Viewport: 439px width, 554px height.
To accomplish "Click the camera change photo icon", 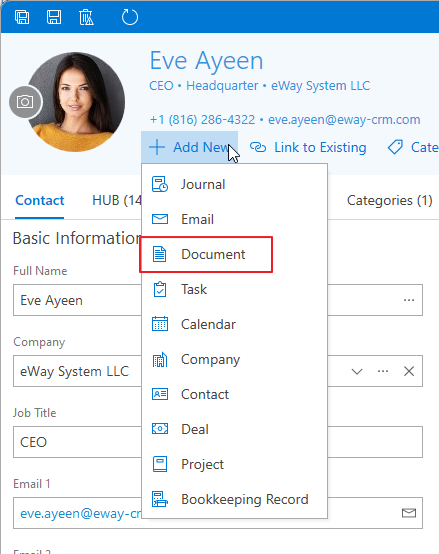I will point(25,102).
